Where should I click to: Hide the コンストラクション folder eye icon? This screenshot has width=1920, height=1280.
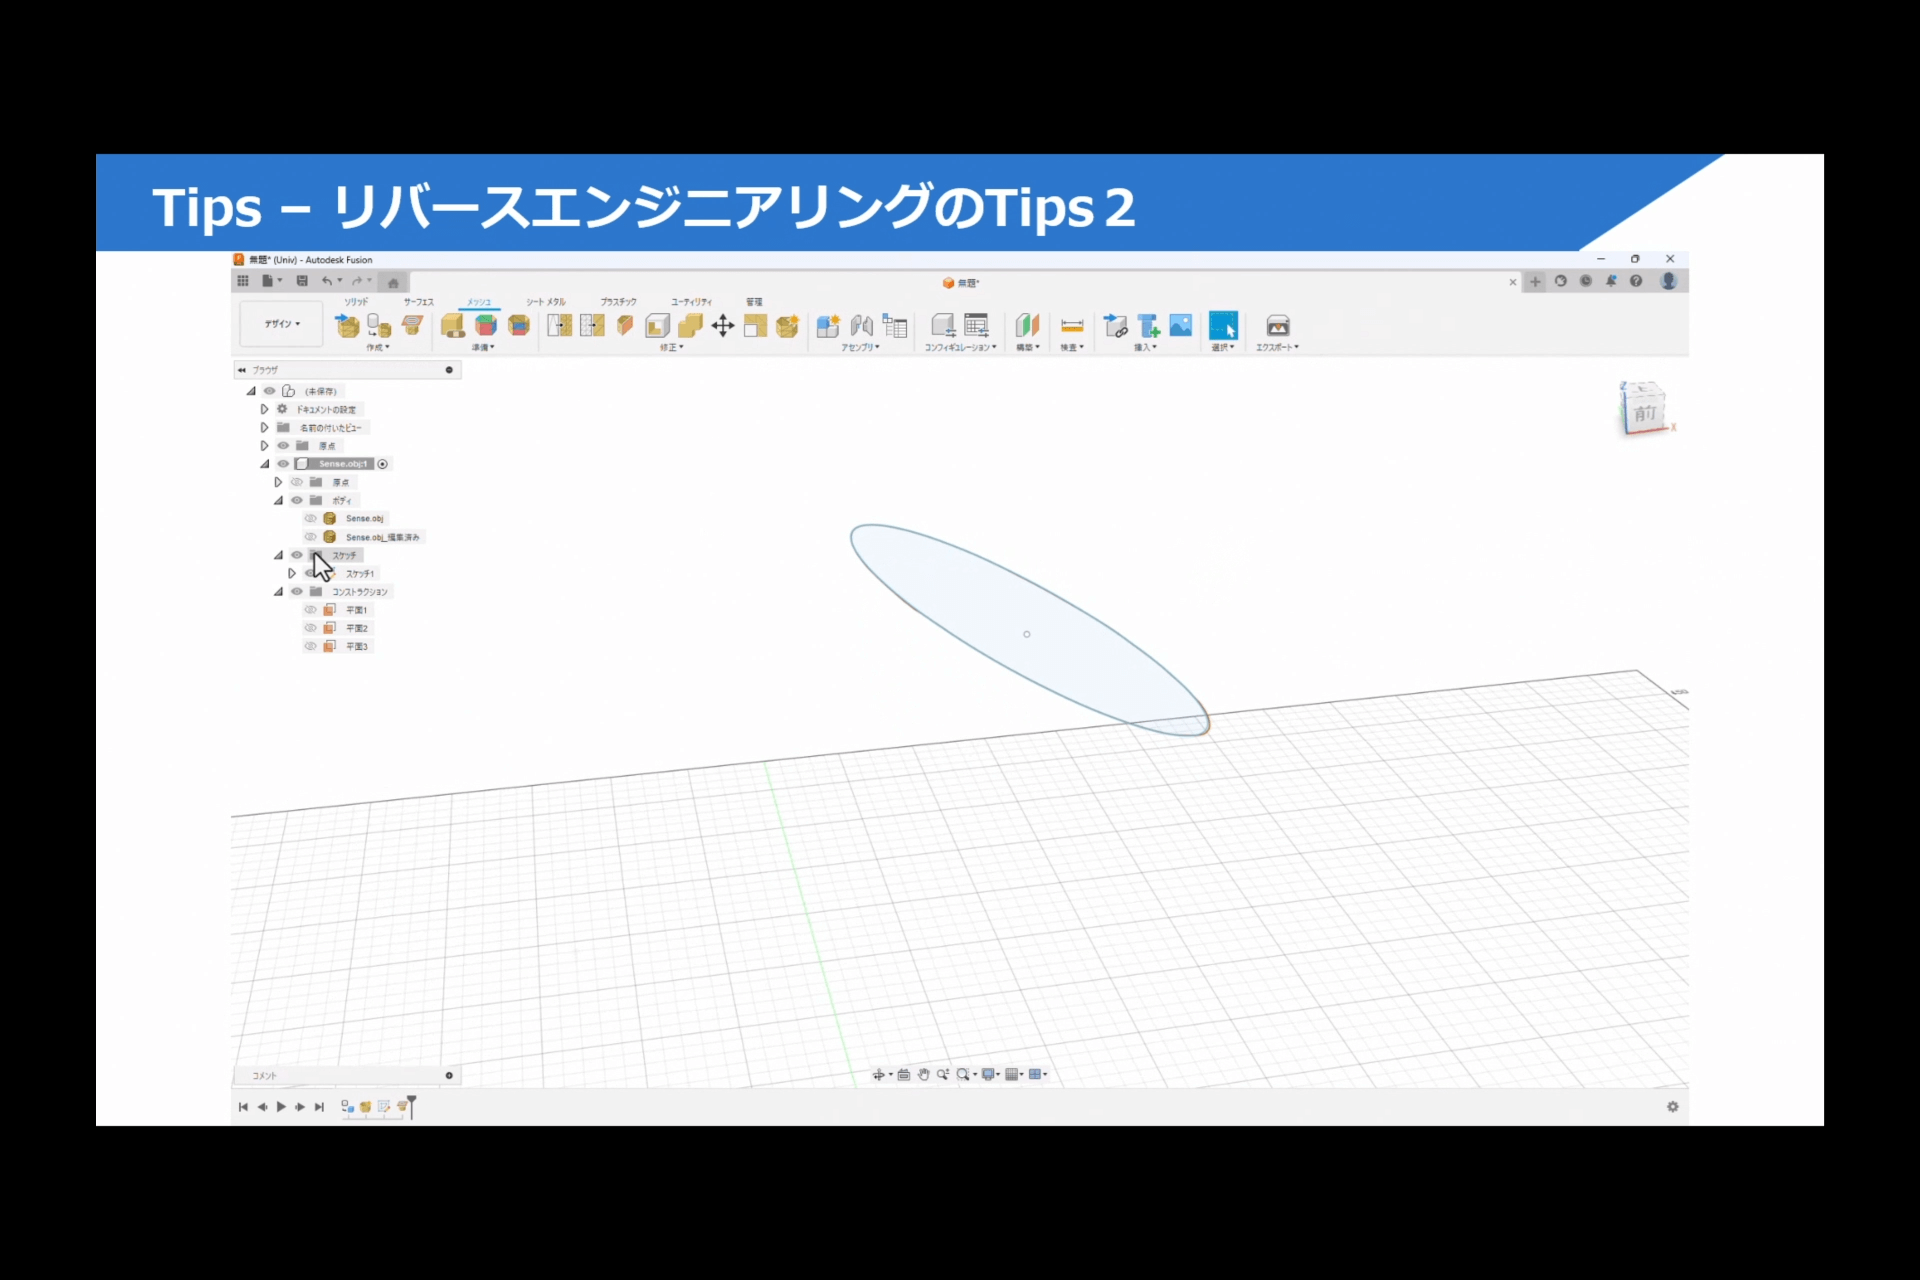[297, 591]
